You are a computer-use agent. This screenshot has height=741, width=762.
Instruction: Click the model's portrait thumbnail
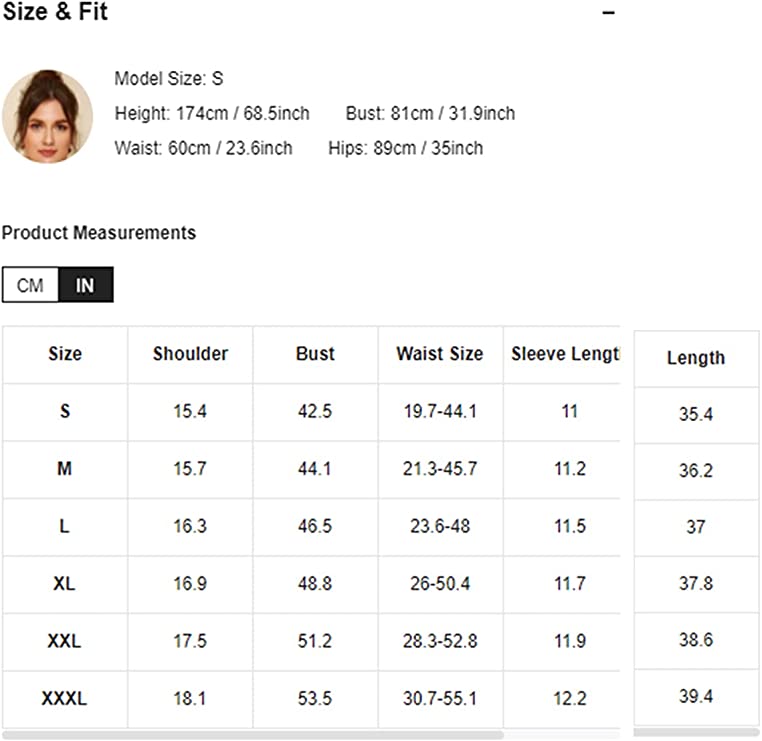47,117
